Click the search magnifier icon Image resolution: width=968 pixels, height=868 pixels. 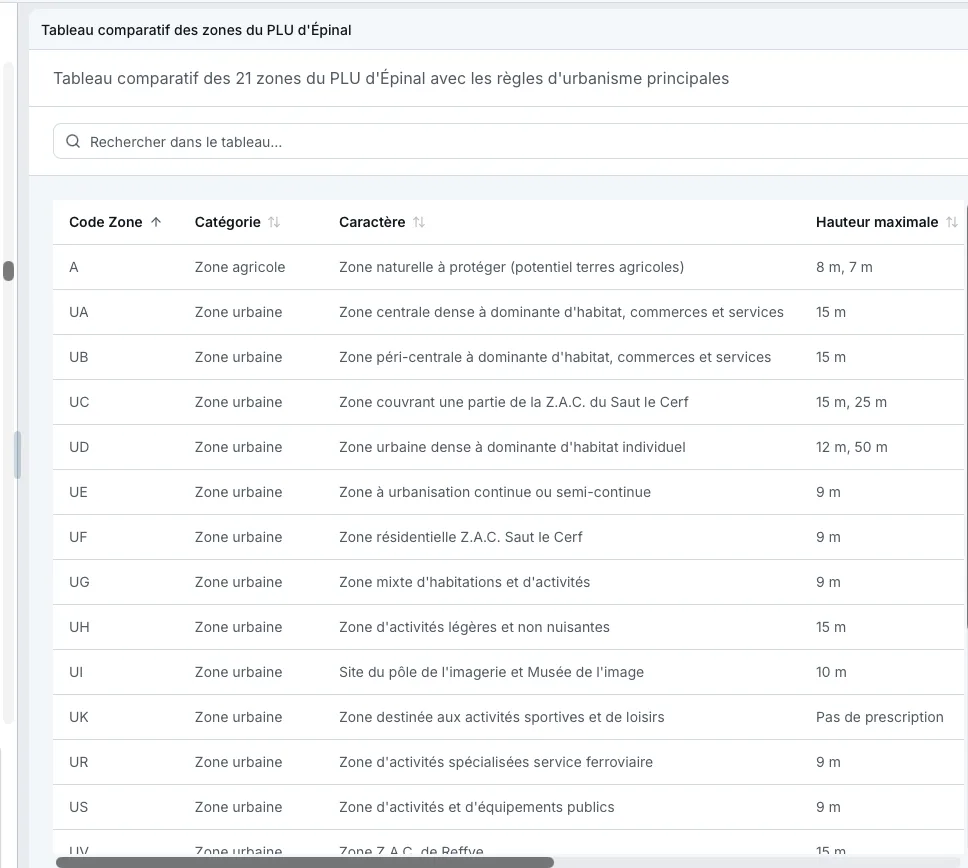point(73,141)
